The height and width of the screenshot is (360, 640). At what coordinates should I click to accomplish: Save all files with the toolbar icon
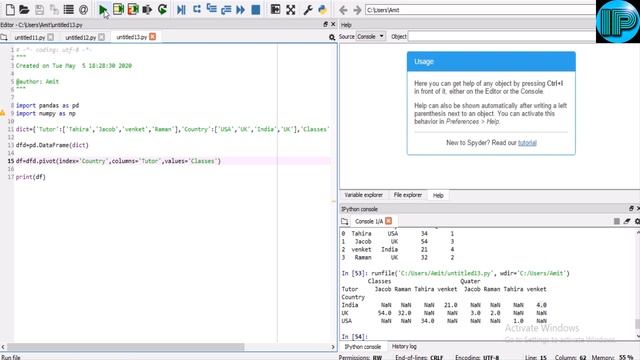(x=54, y=9)
